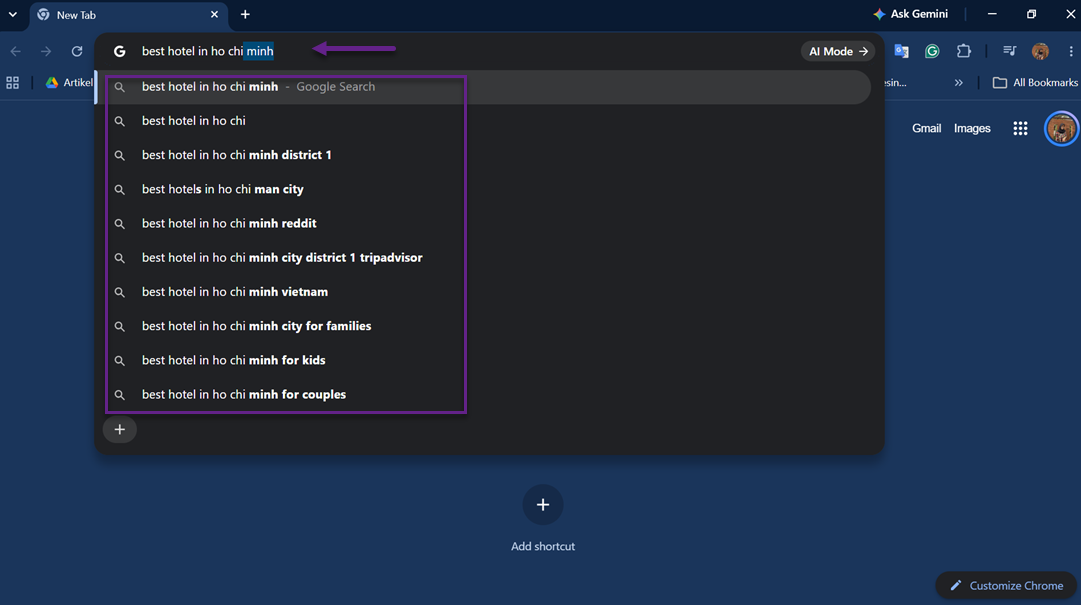Open the Google account avatar on page
The height and width of the screenshot is (605, 1081).
(x=1061, y=128)
